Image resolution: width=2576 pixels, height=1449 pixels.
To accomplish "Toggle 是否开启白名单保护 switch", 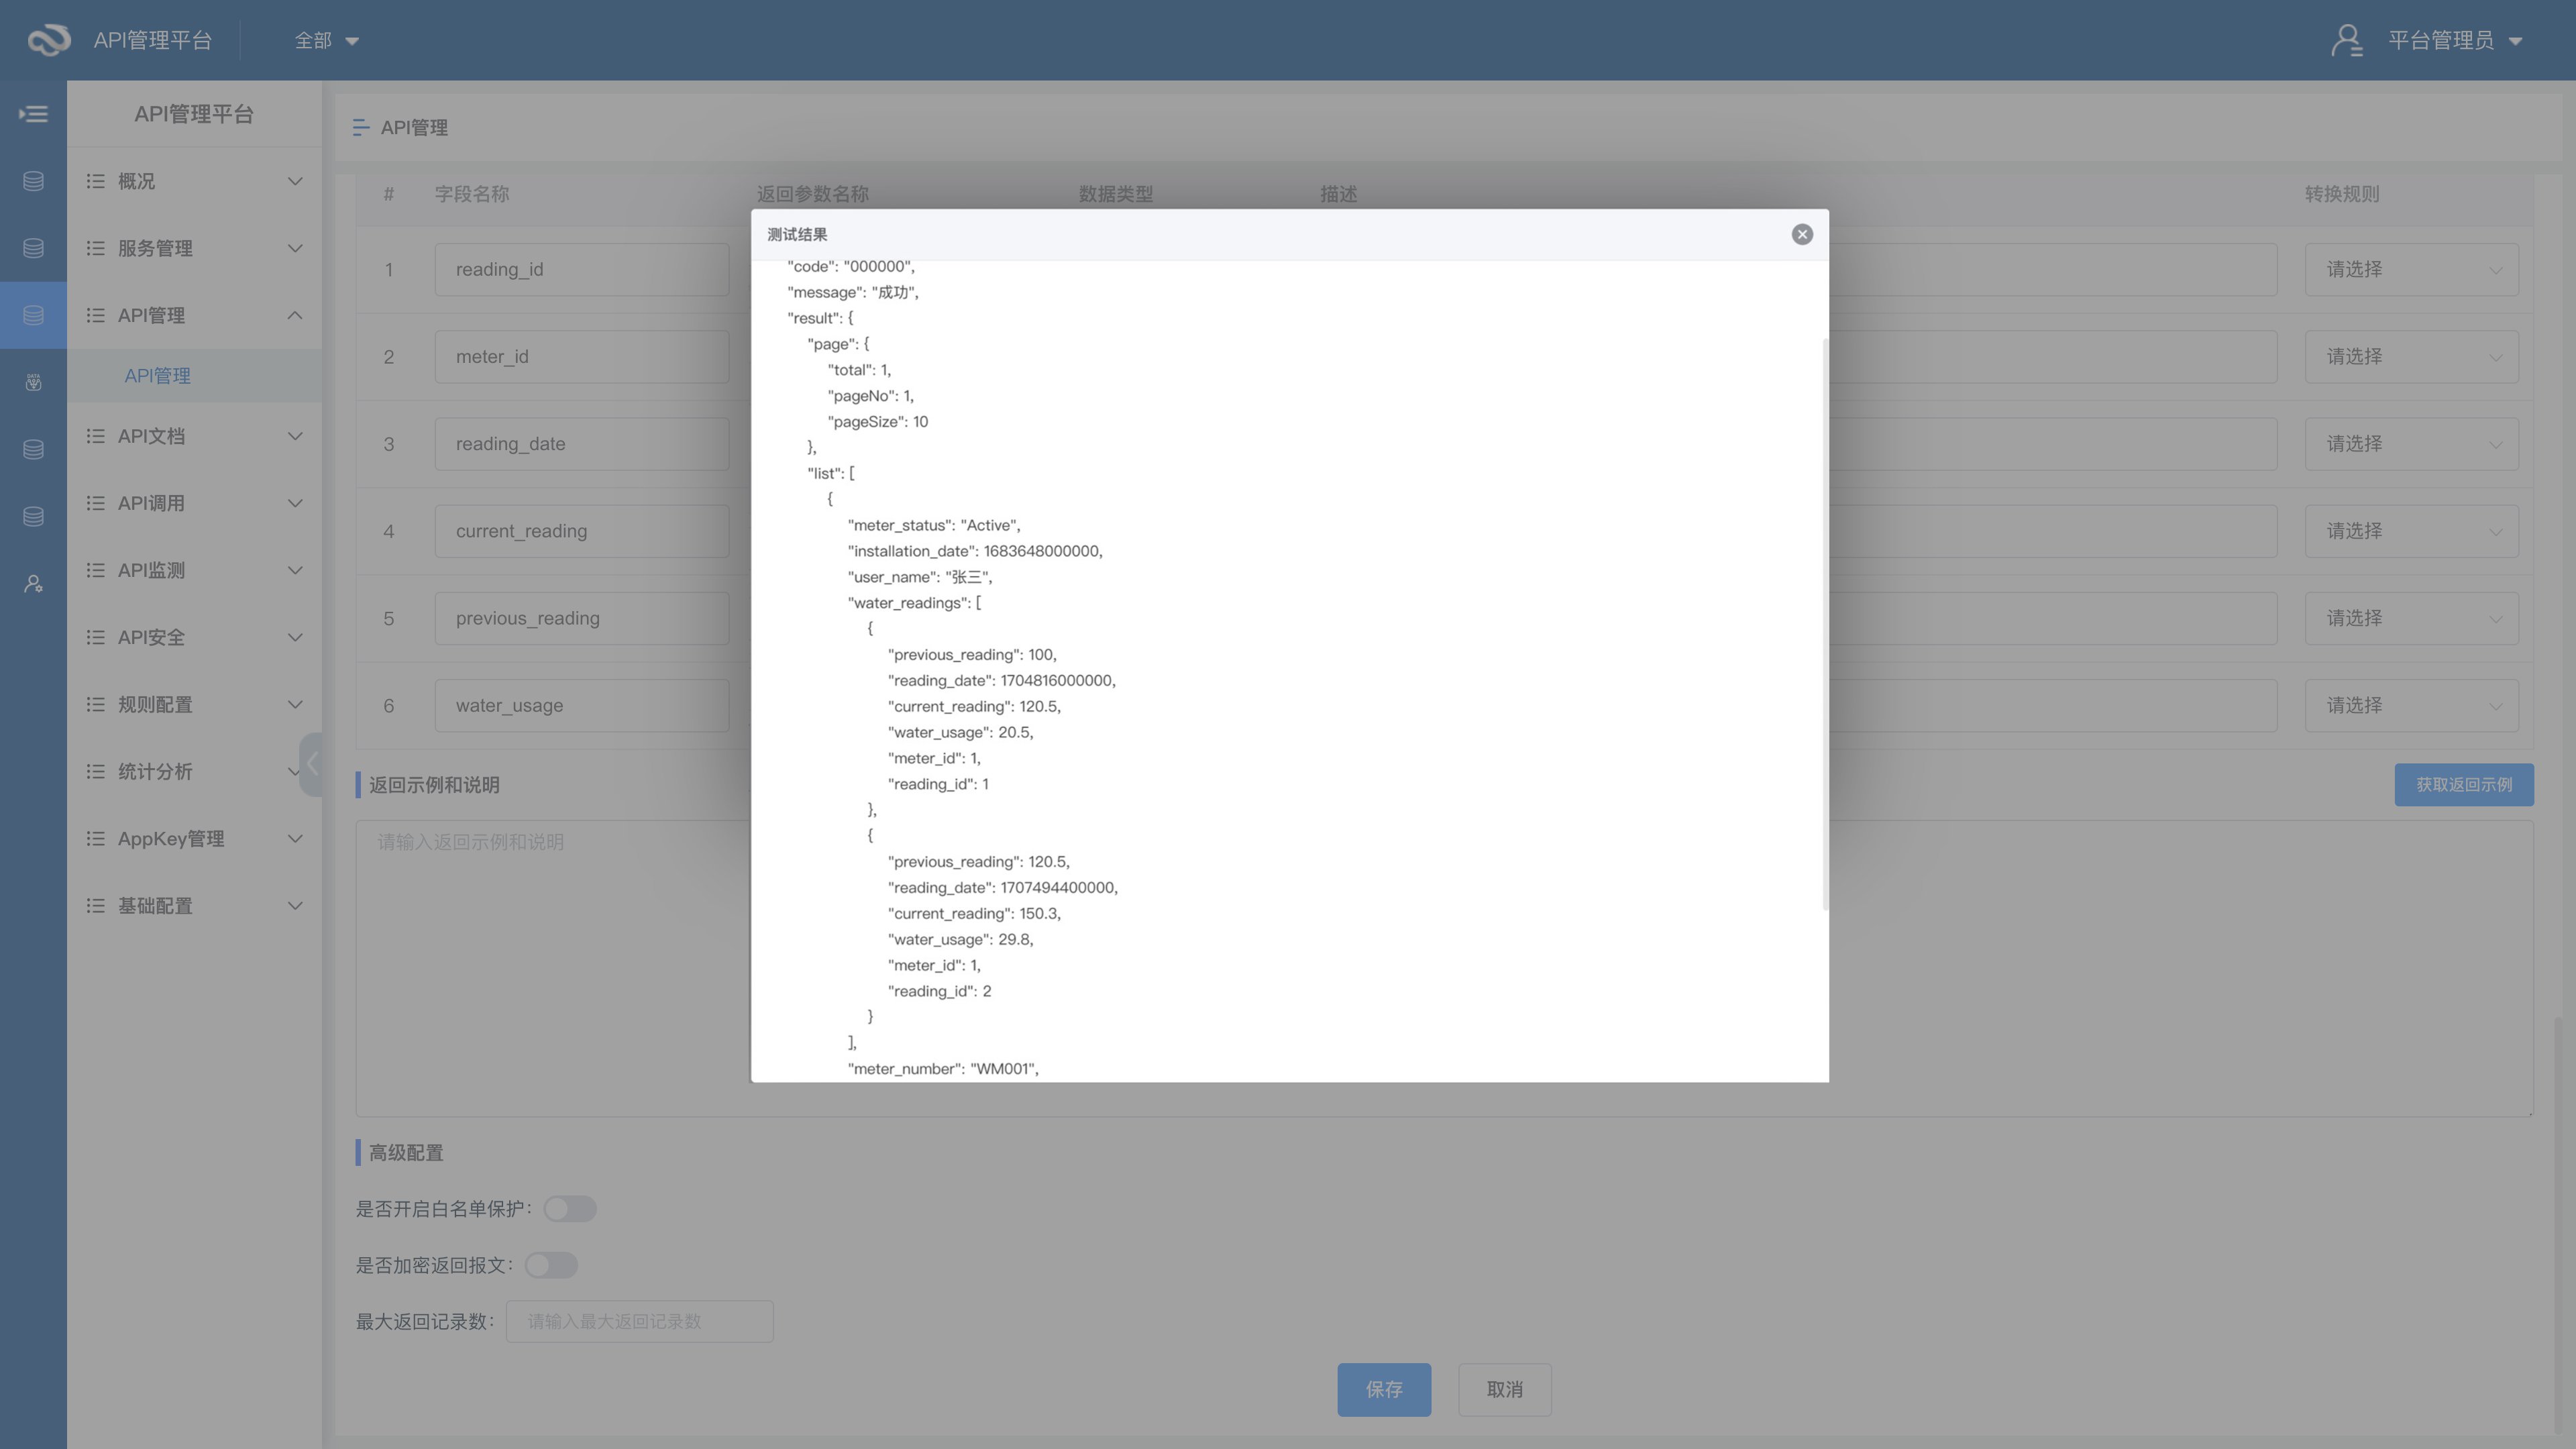I will [570, 1209].
